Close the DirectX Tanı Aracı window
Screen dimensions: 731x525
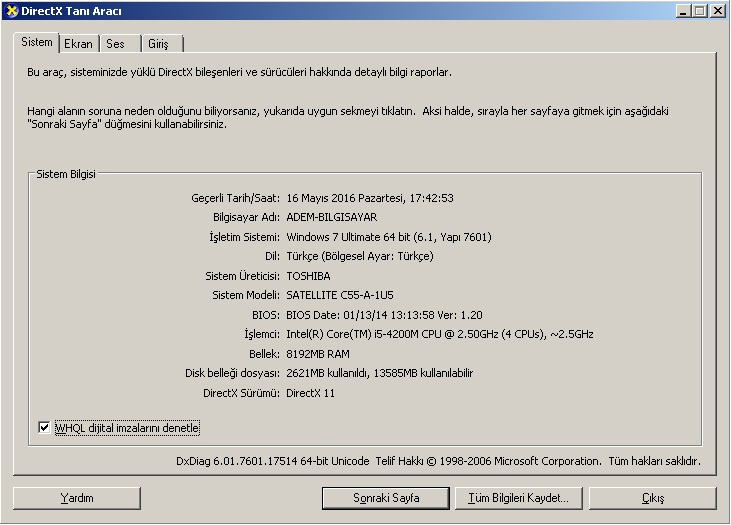[x=717, y=11]
